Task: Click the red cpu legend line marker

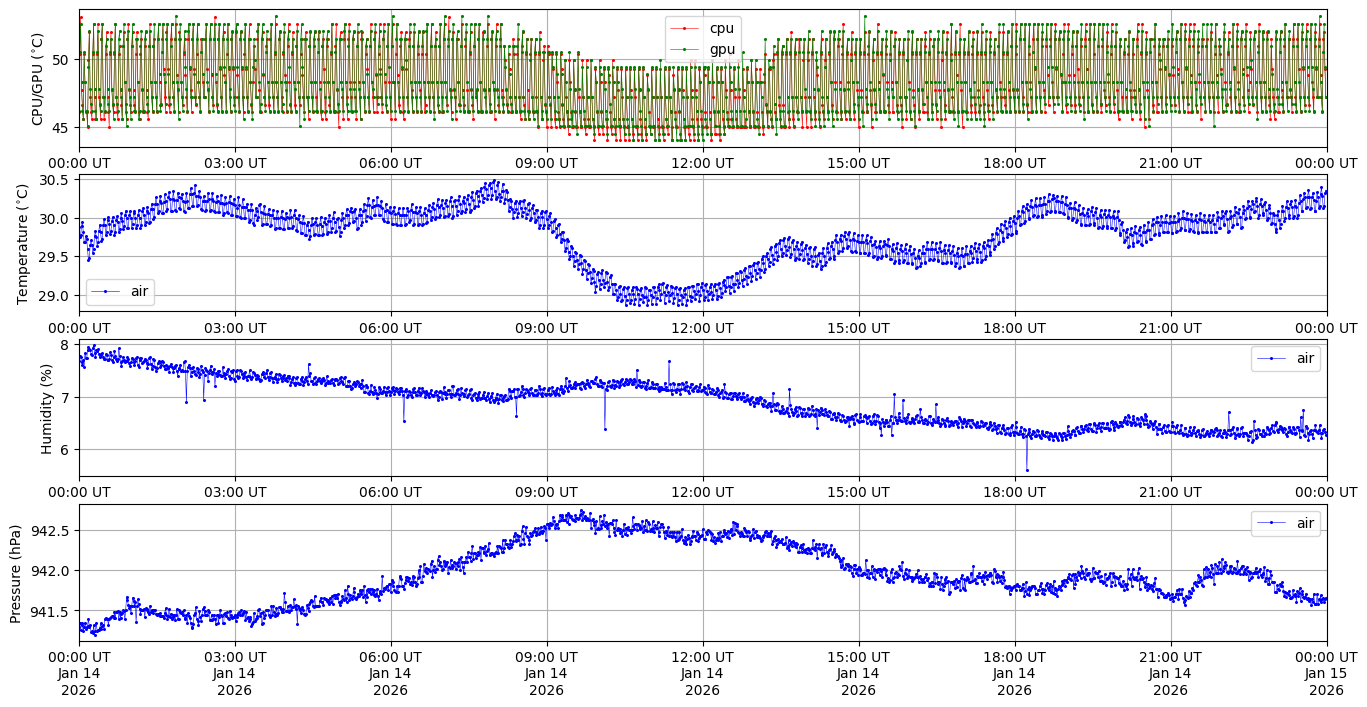Action: (x=684, y=28)
